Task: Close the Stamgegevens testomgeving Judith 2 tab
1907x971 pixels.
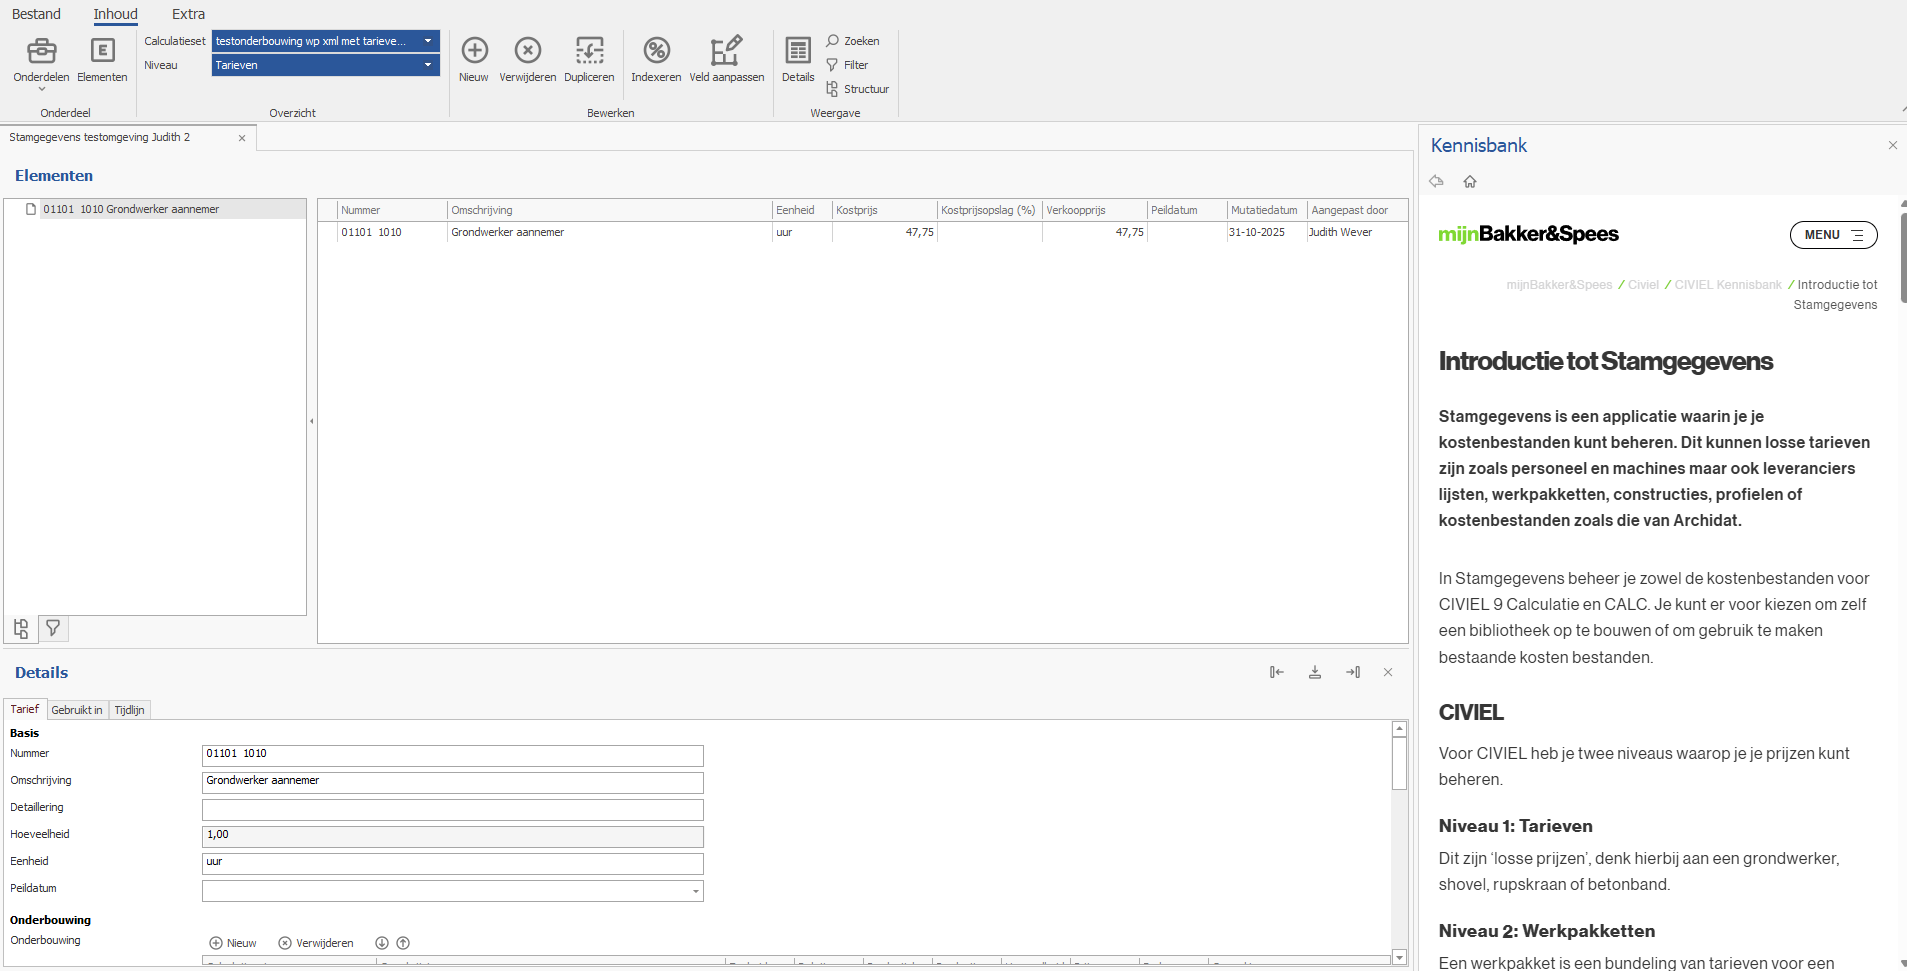Action: [242, 138]
